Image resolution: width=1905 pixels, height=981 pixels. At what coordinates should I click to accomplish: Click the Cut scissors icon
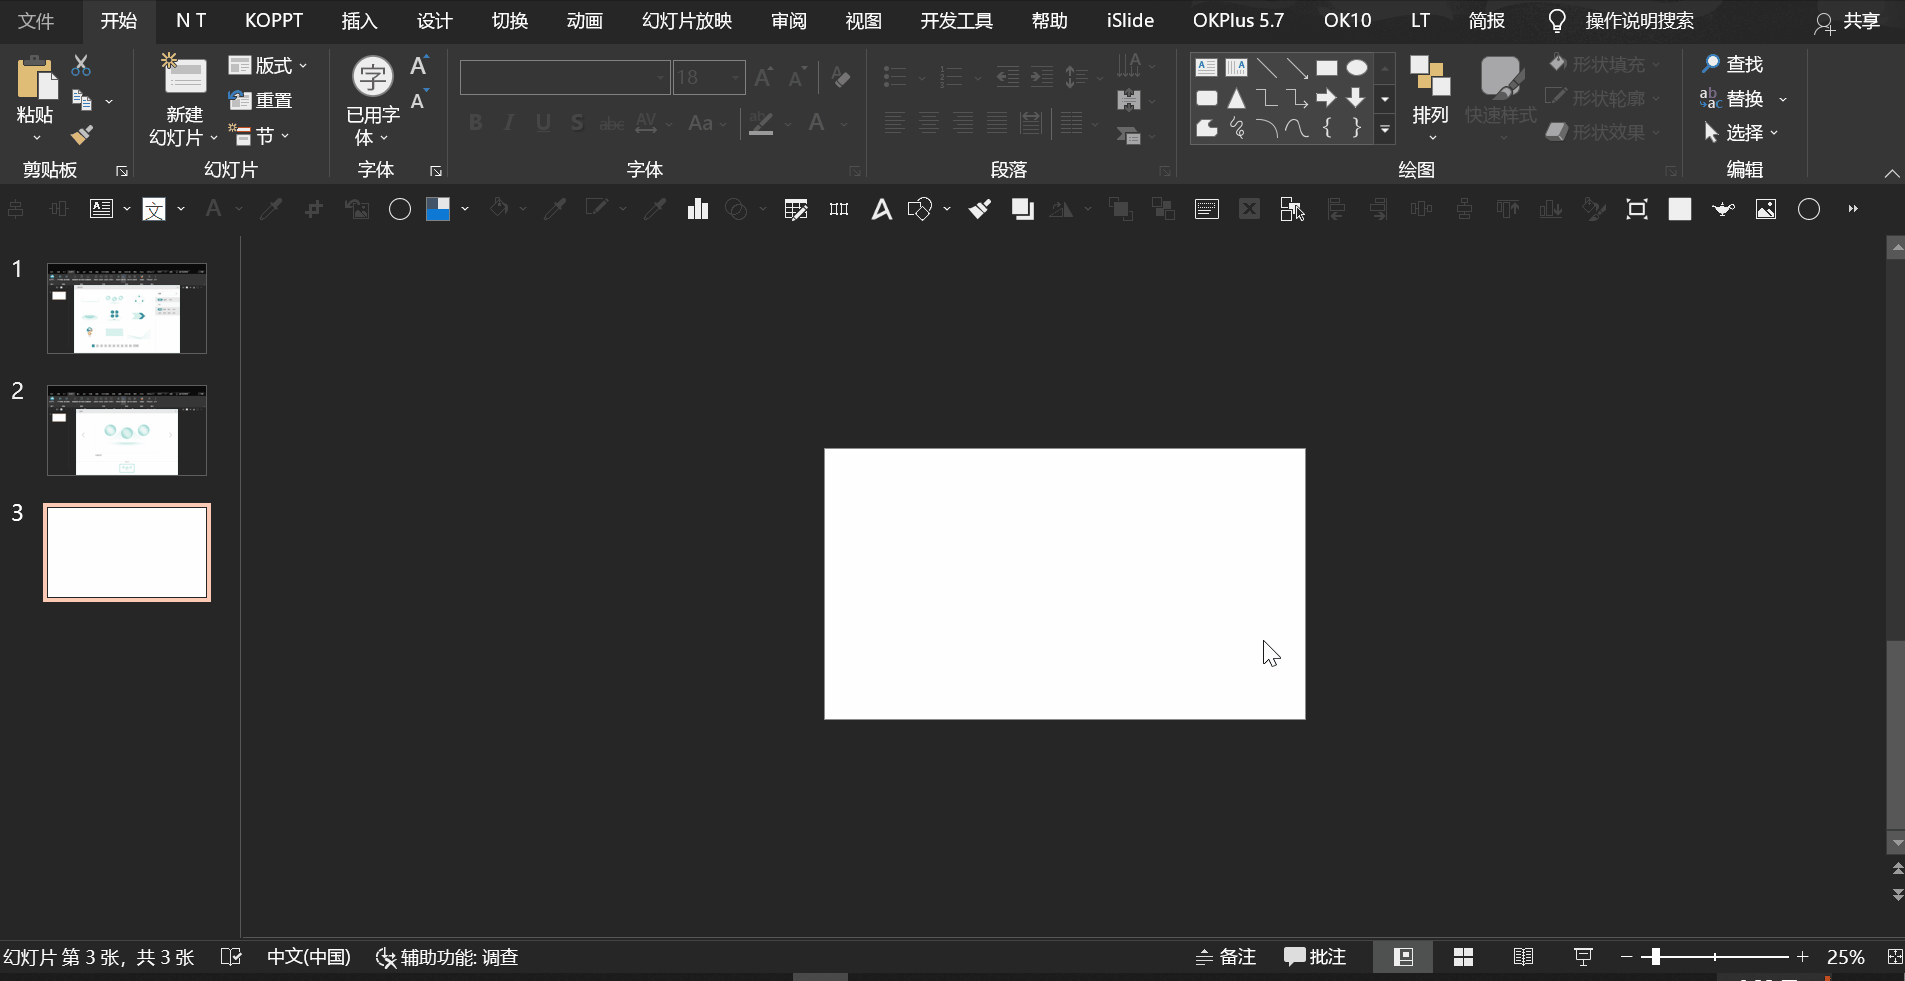(82, 66)
